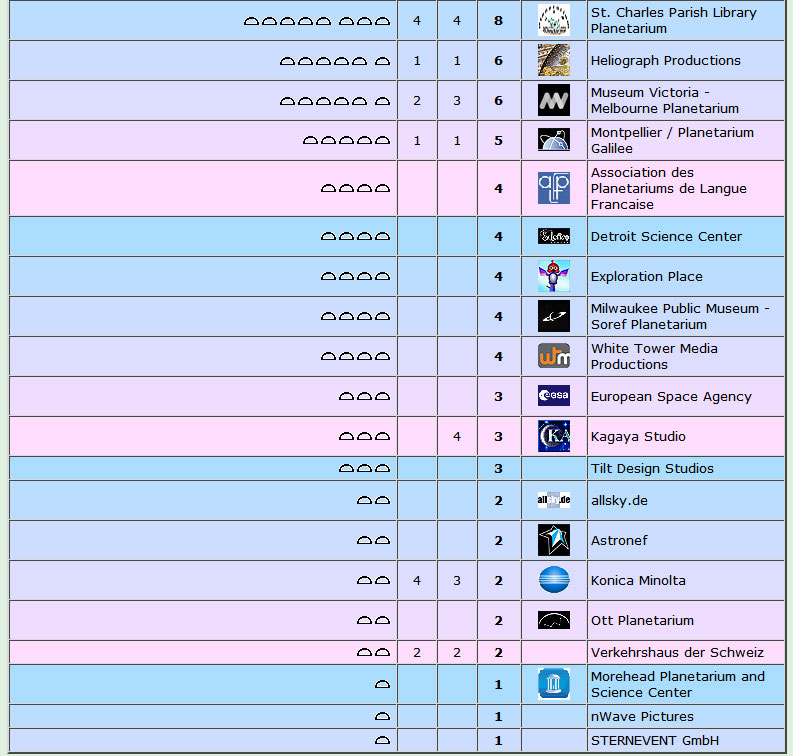Select Montpellier / Planetarium Galilee name
Screen dimensions: 793x756
pos(672,140)
